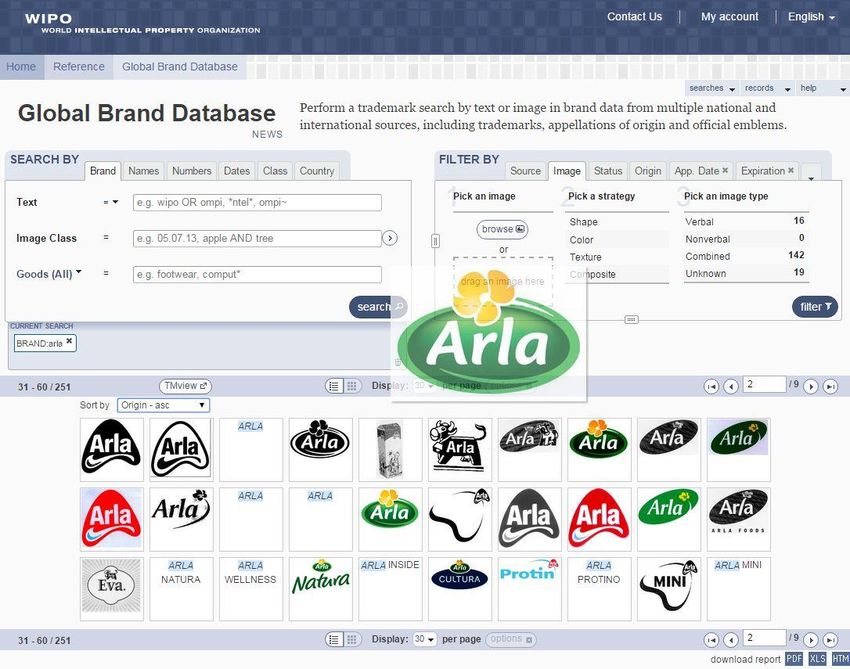Download report as HTM
850x669 pixels.
click(840, 659)
